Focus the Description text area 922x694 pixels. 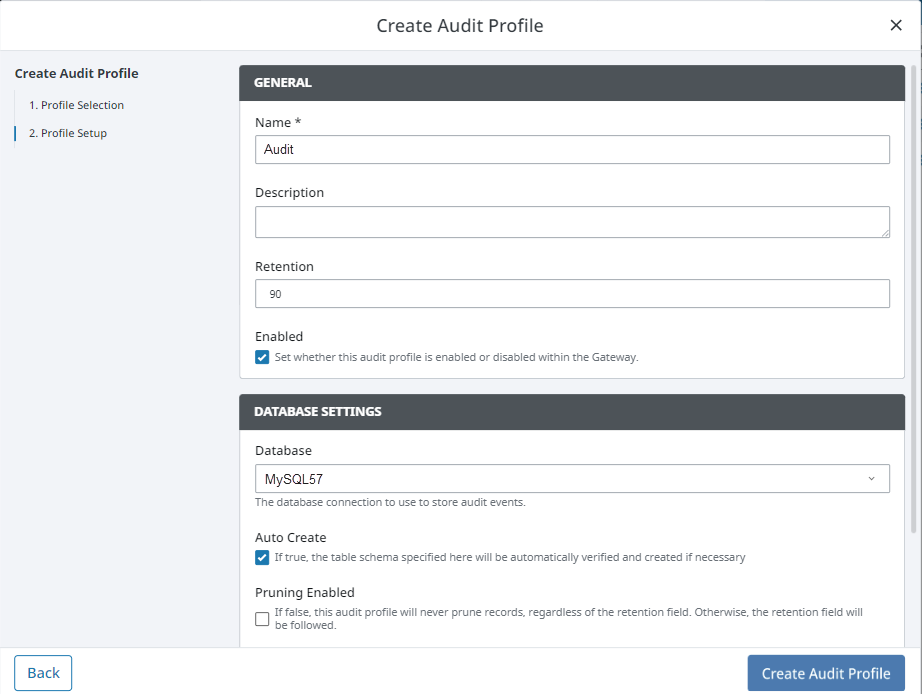(x=572, y=222)
